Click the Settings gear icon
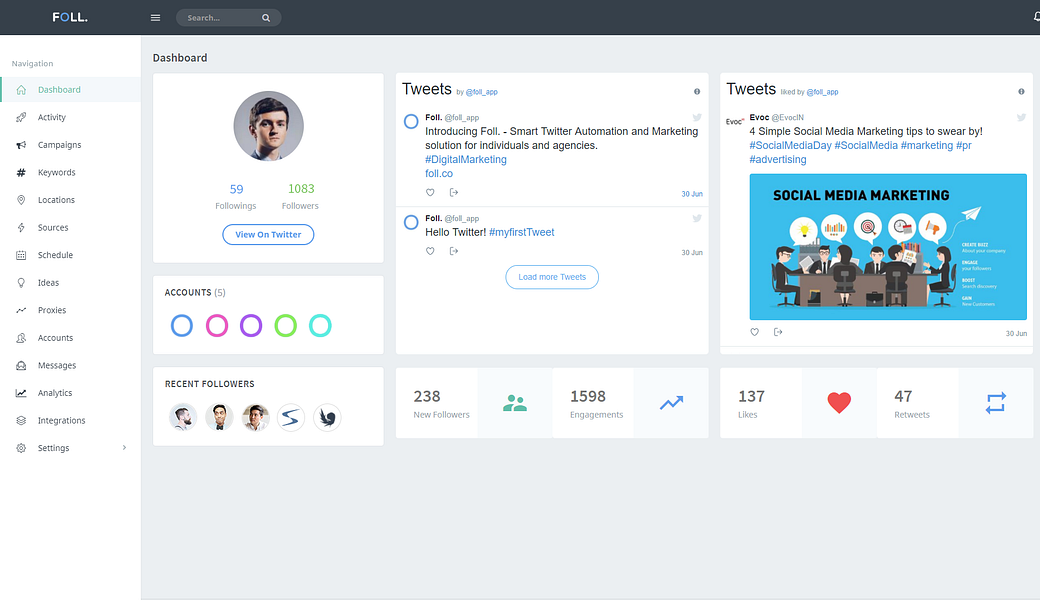1040x600 pixels. [21, 448]
